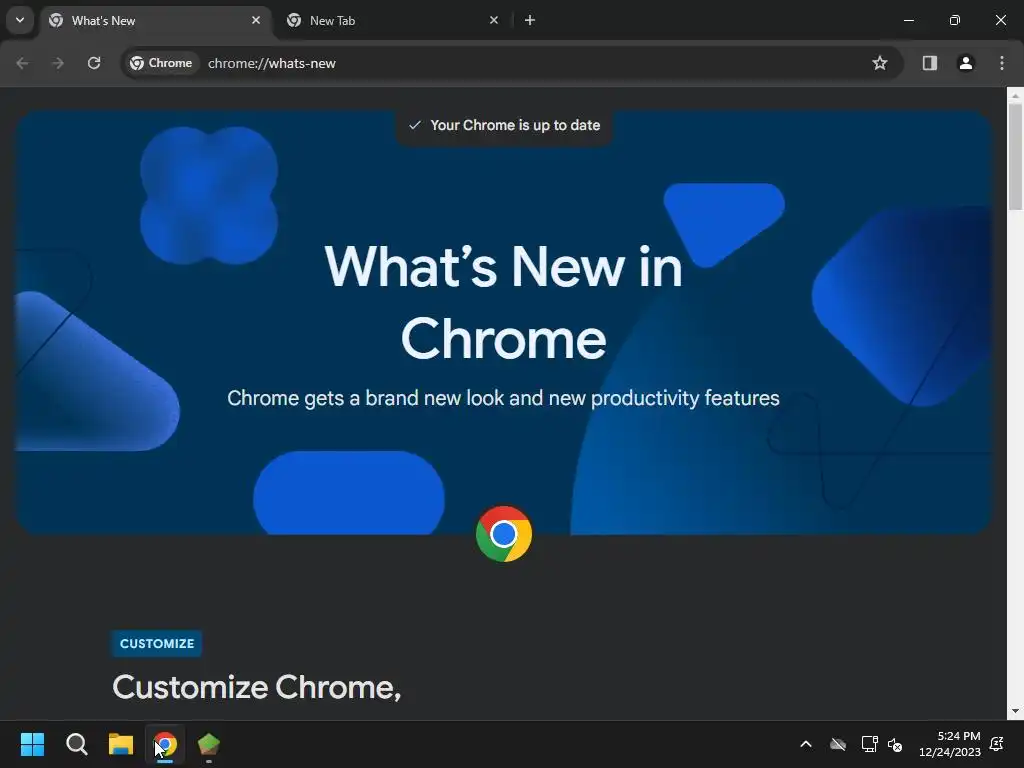Screen dimensions: 1024x768
Task: Open Windows Search from taskbar
Action: (x=76, y=744)
